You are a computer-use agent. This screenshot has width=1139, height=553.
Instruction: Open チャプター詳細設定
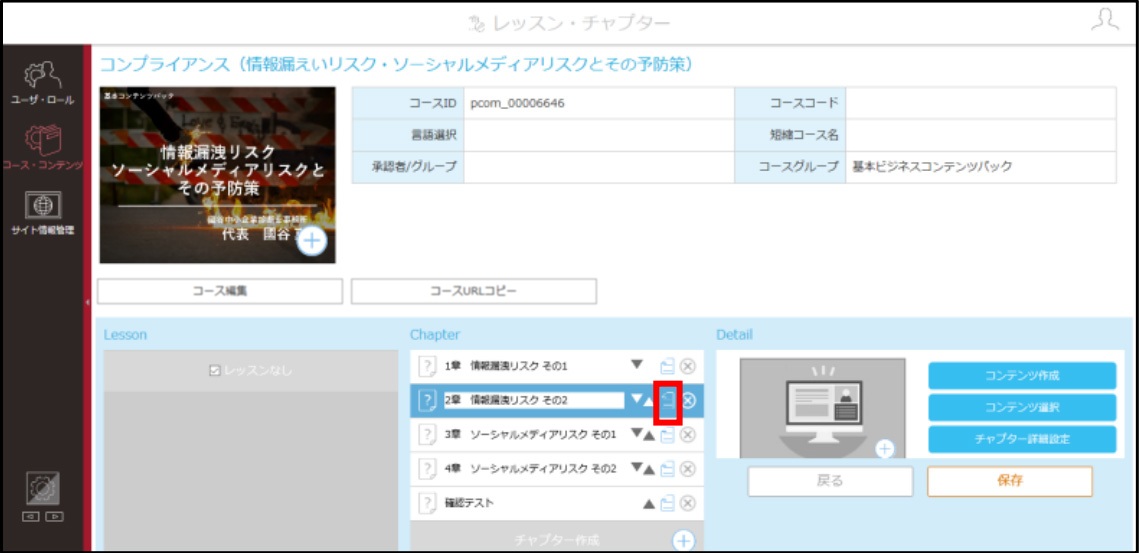(x=1022, y=440)
